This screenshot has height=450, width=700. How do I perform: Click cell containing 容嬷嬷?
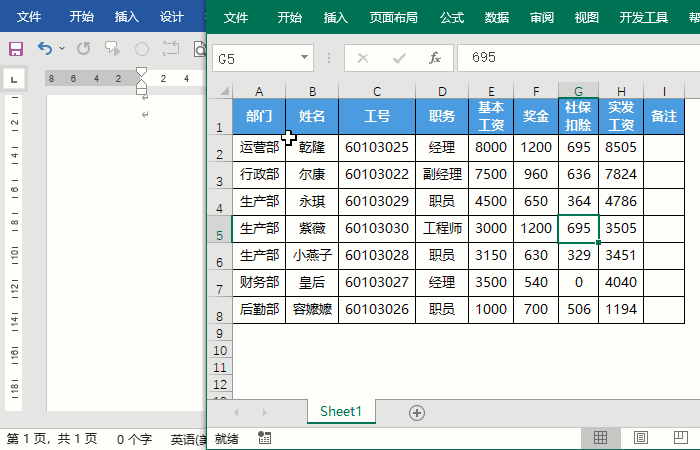coord(312,309)
